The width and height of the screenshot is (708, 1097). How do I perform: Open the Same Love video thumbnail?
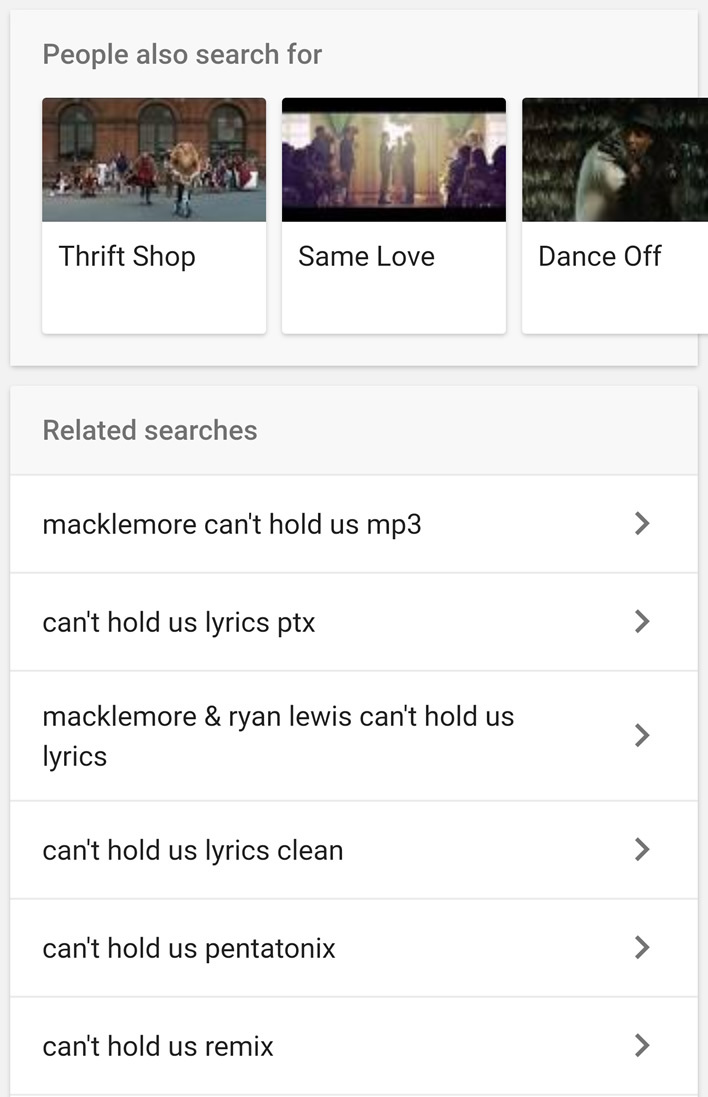[x=394, y=160]
